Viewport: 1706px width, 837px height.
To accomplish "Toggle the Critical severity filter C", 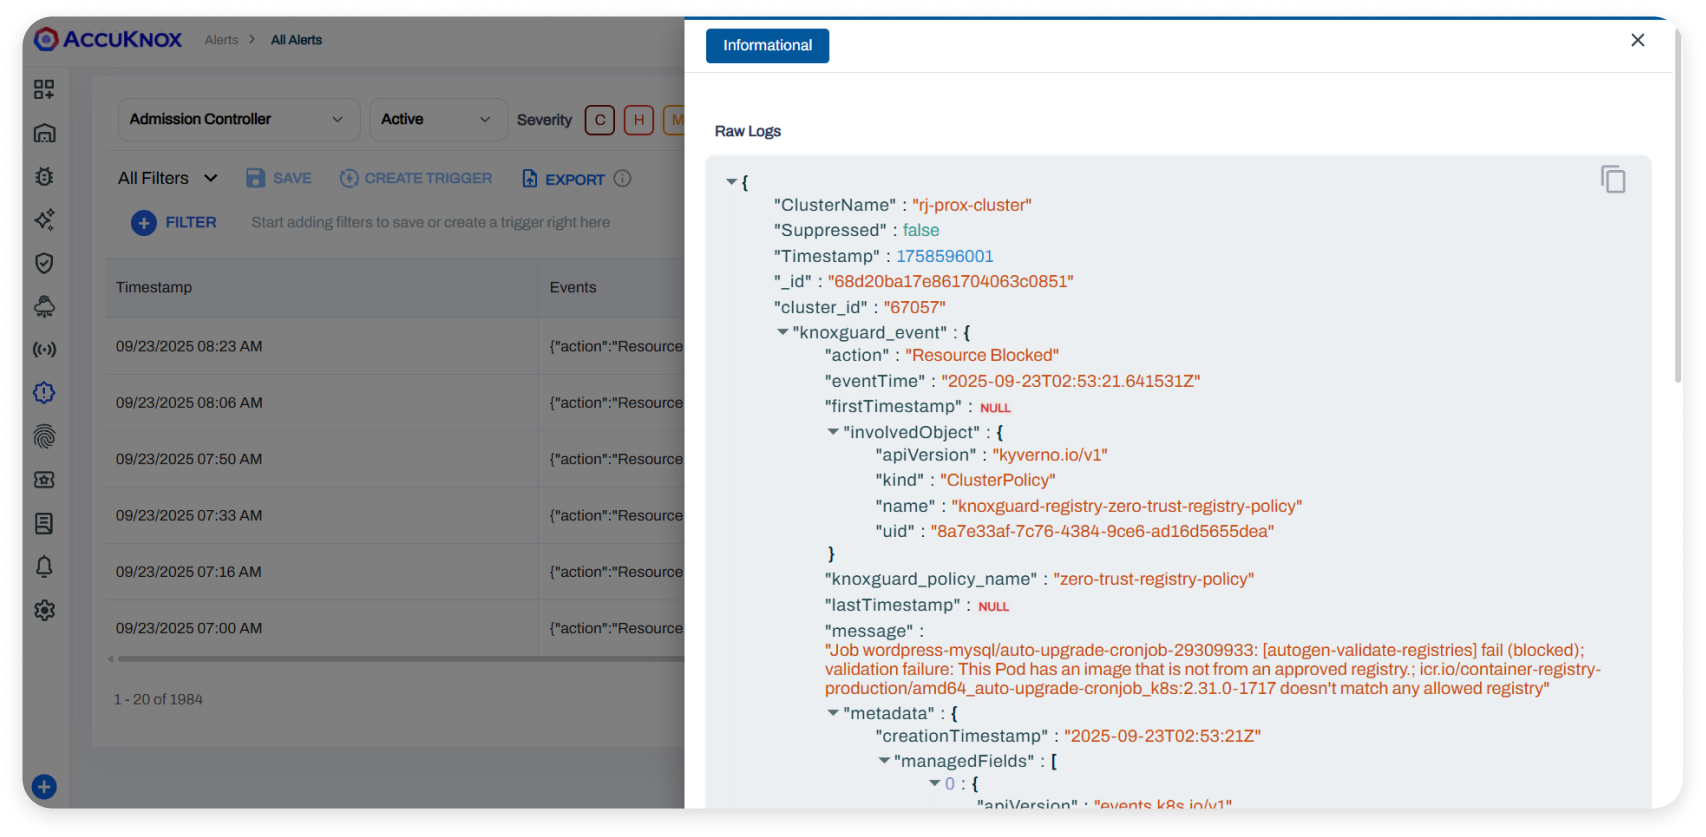I will (599, 120).
